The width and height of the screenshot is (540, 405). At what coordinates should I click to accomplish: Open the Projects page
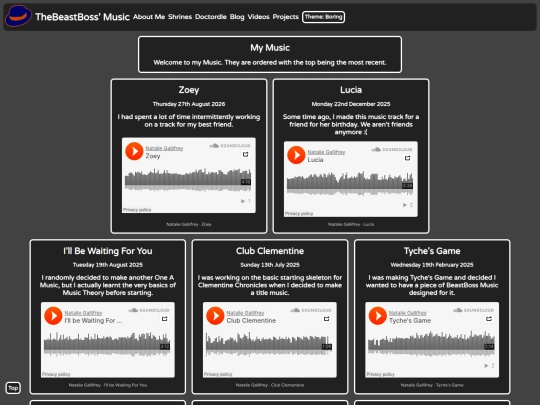pos(285,17)
